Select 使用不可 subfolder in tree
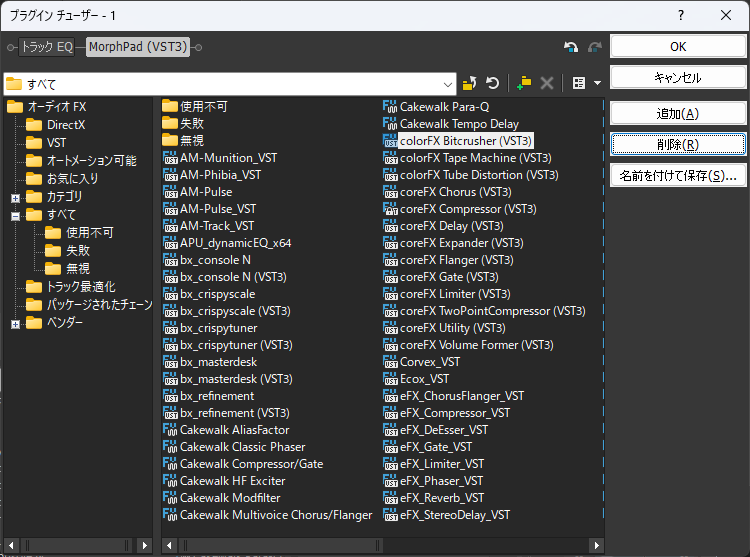The height and width of the screenshot is (557, 750). click(79, 233)
